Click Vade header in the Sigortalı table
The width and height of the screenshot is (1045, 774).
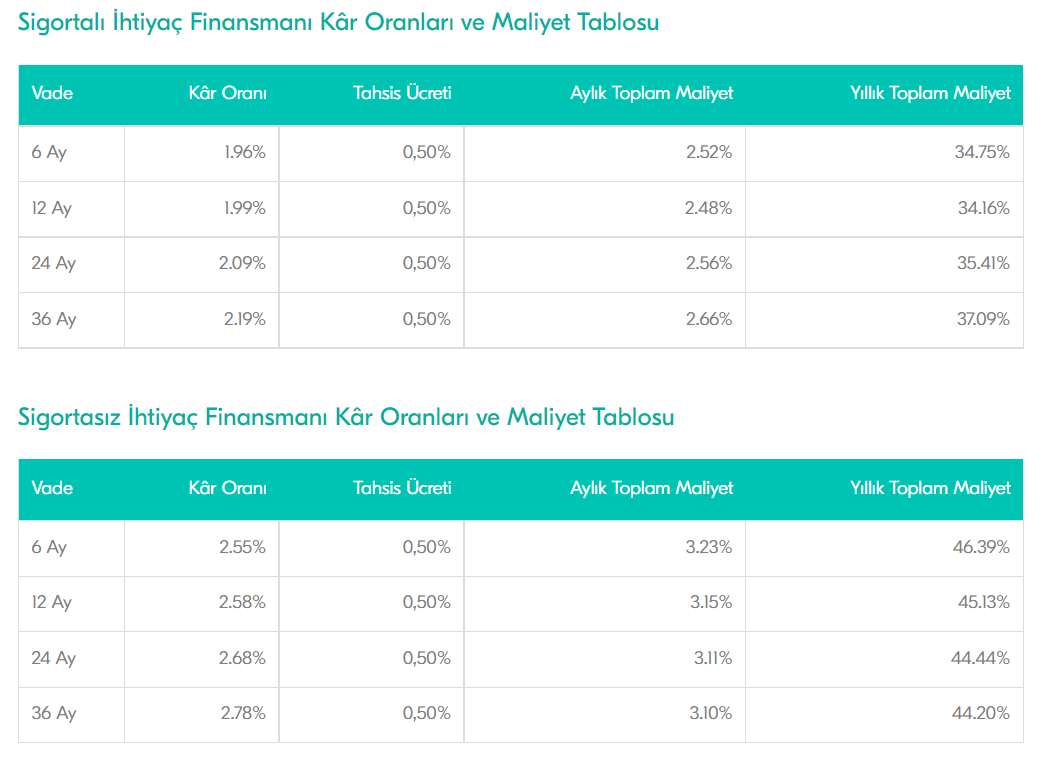pyautogui.click(x=52, y=93)
